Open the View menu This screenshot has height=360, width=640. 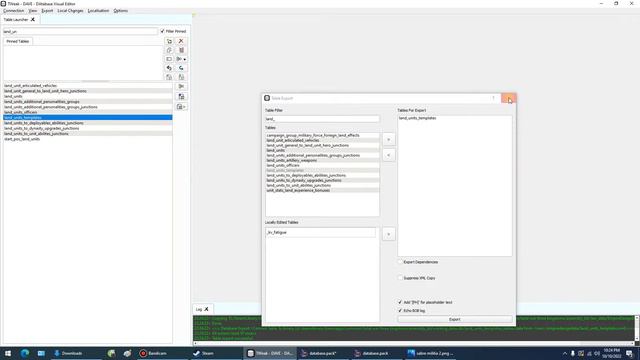coord(33,11)
